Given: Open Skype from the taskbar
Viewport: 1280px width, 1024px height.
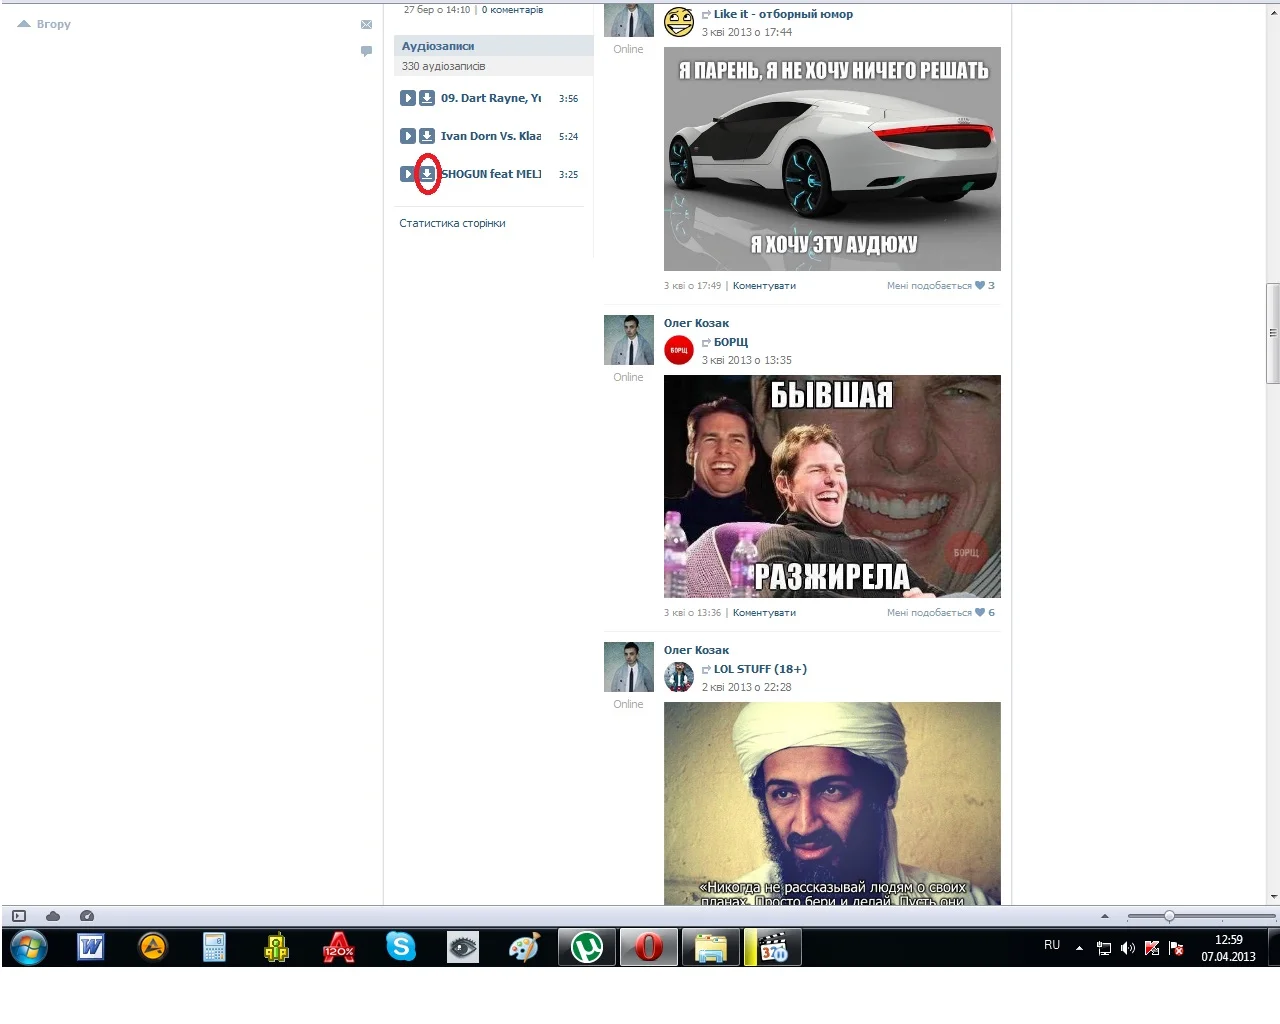Looking at the screenshot, I should (x=401, y=947).
